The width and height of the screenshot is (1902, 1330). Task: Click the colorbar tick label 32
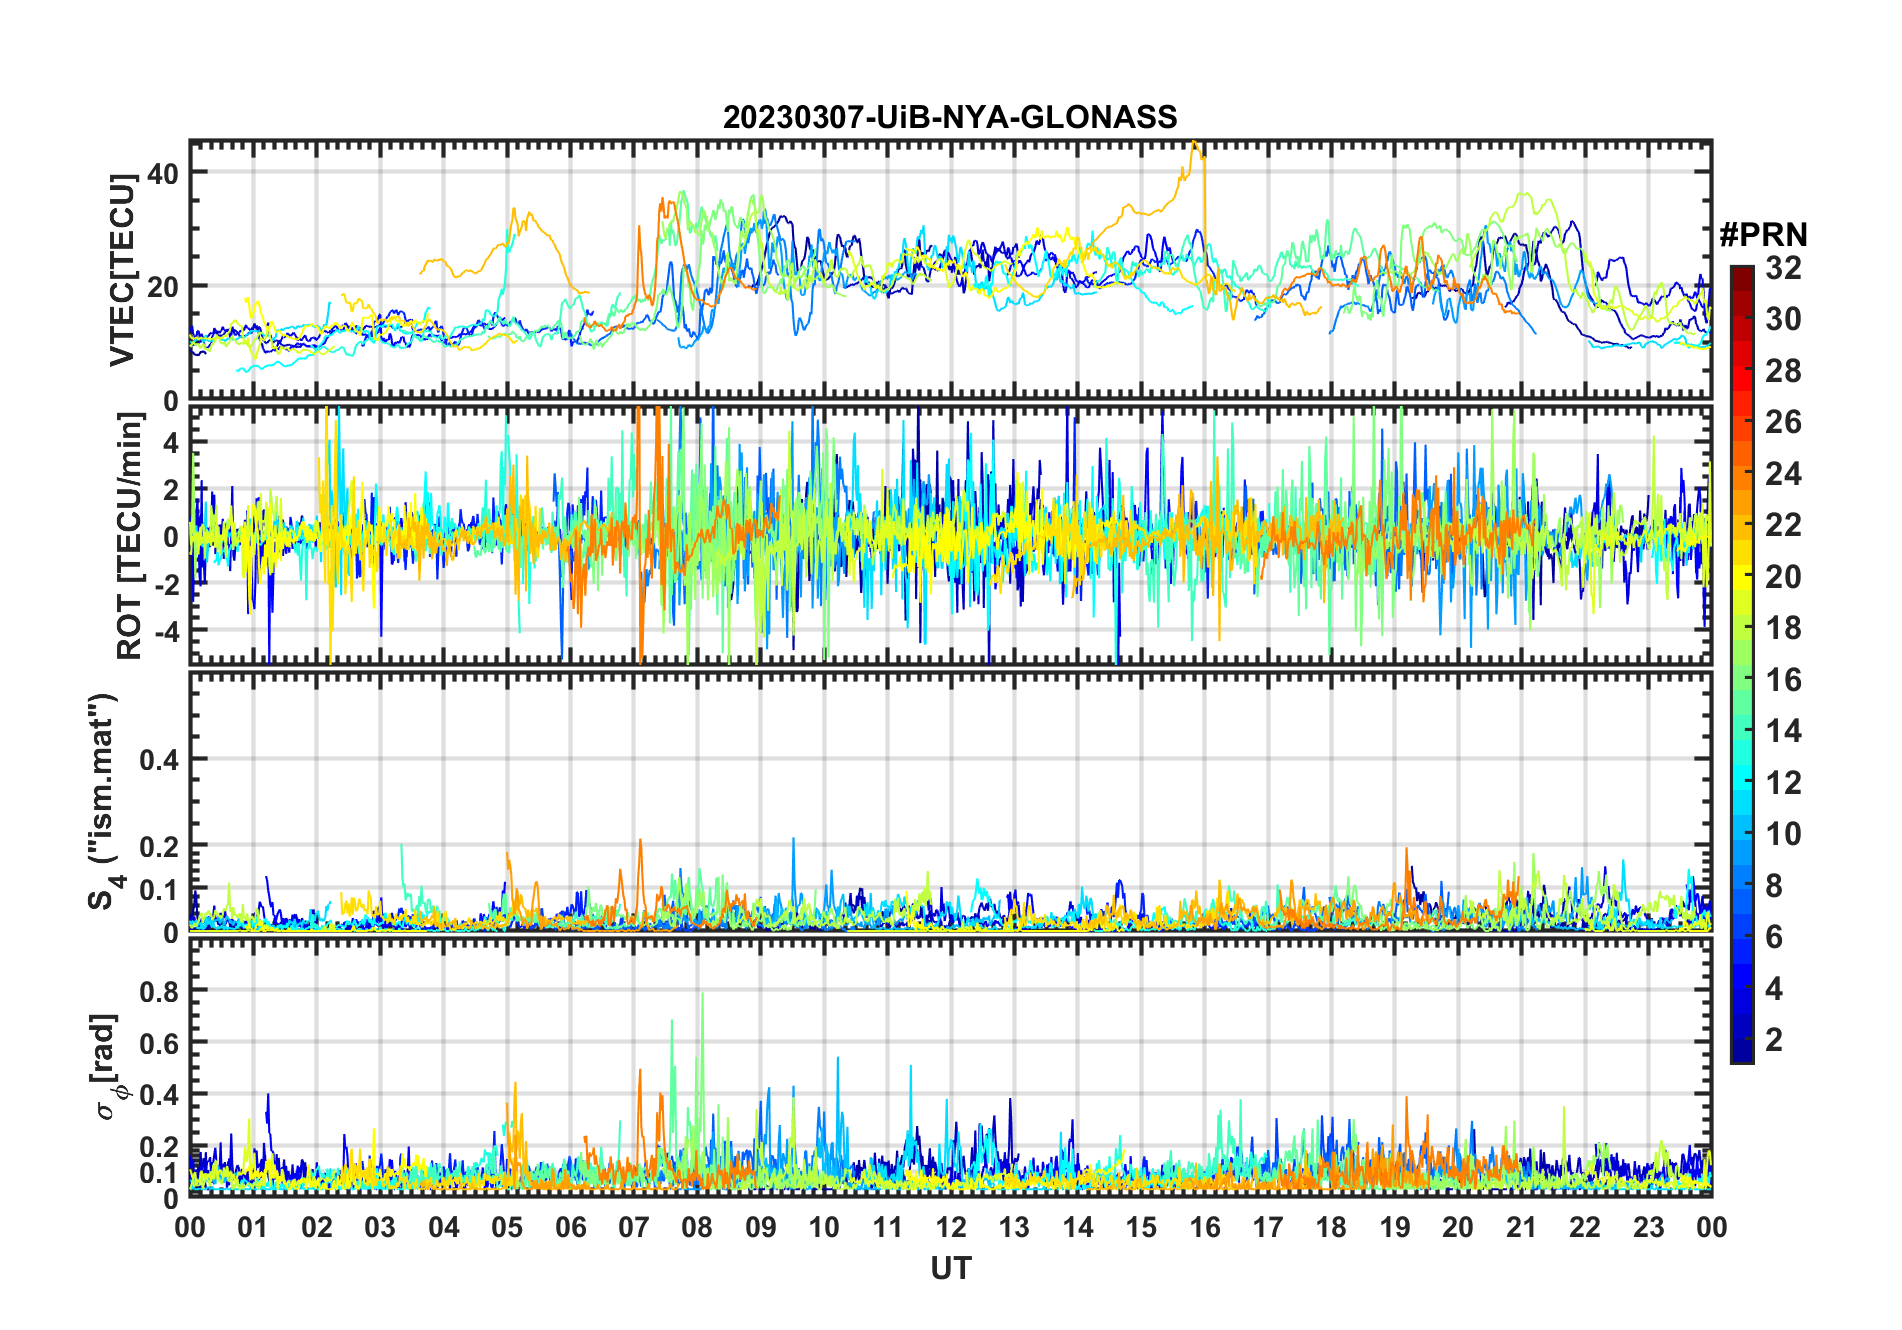point(1783,267)
